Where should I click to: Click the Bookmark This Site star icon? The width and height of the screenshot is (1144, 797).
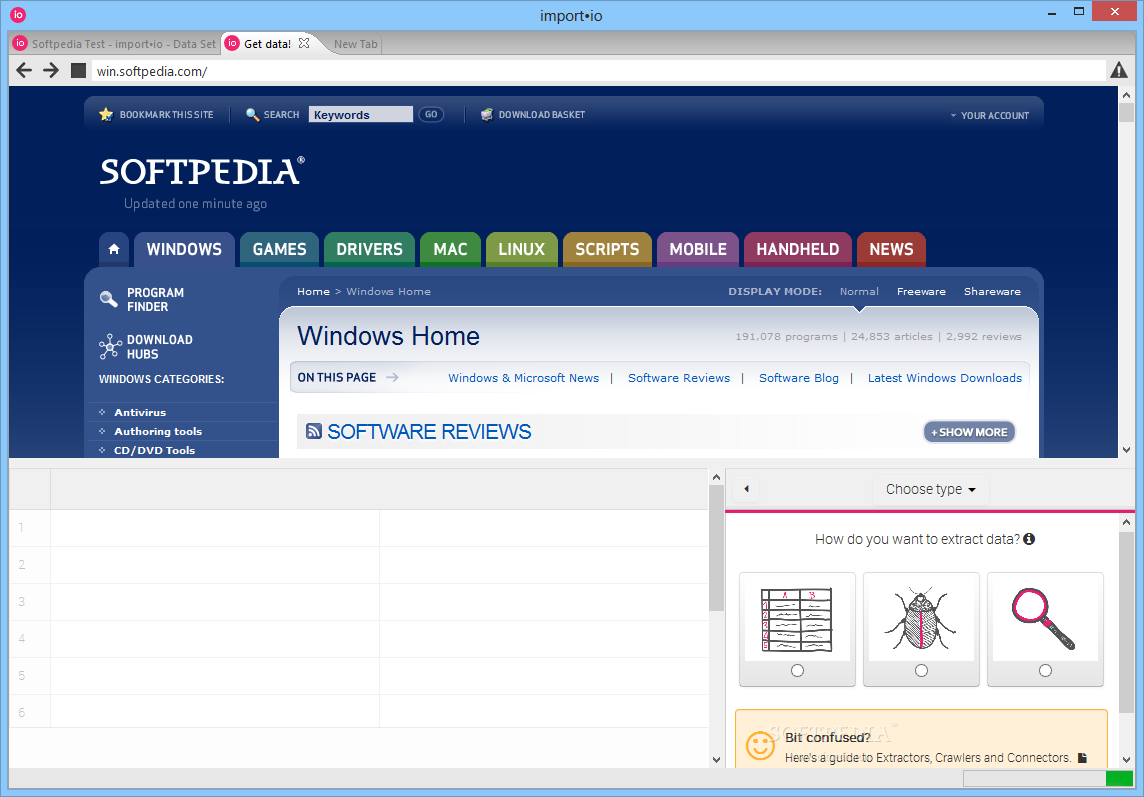[106, 115]
